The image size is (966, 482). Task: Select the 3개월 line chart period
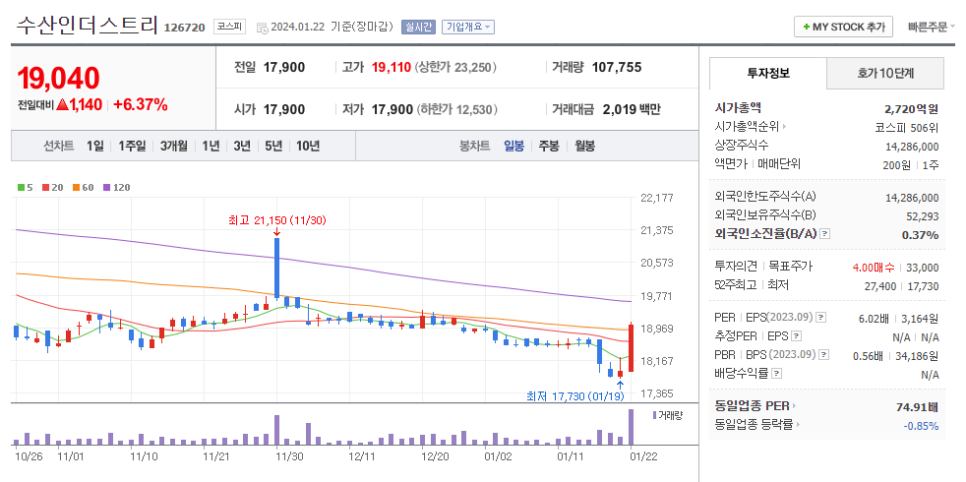coord(174,146)
